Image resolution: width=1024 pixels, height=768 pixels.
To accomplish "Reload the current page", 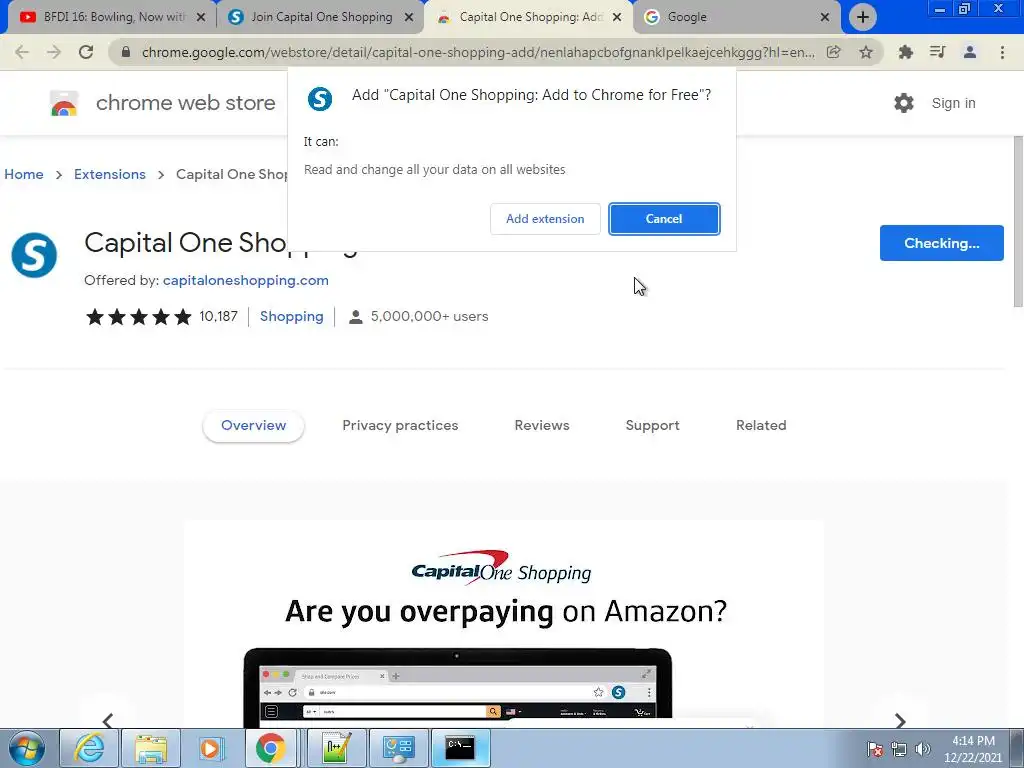I will coord(86,52).
